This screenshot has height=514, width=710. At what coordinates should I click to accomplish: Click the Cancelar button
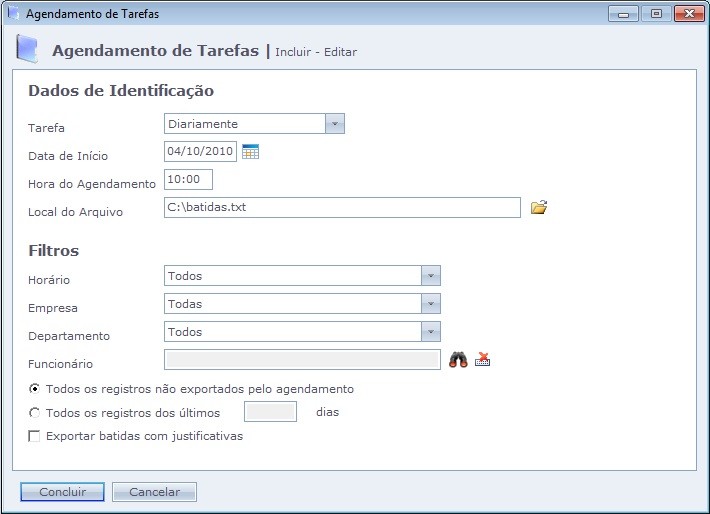[154, 492]
